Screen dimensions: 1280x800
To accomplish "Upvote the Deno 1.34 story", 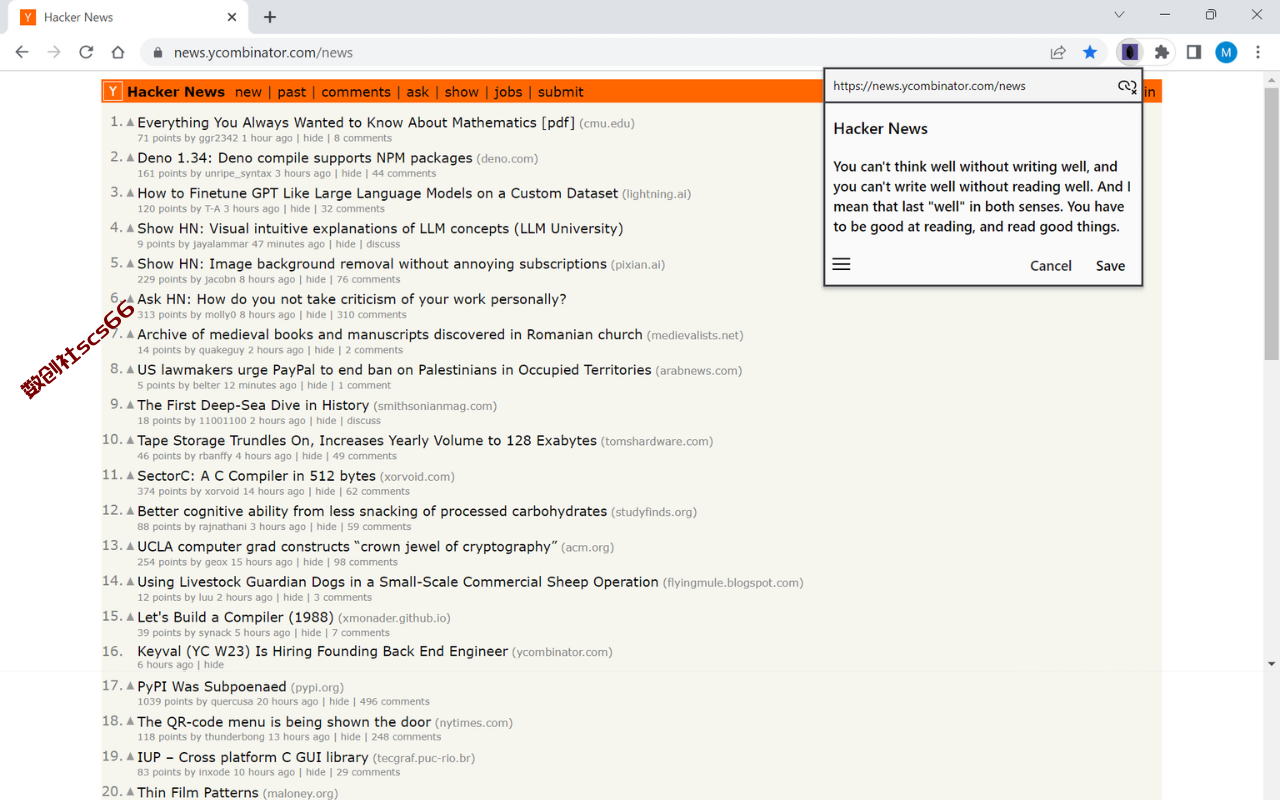I will [130, 158].
